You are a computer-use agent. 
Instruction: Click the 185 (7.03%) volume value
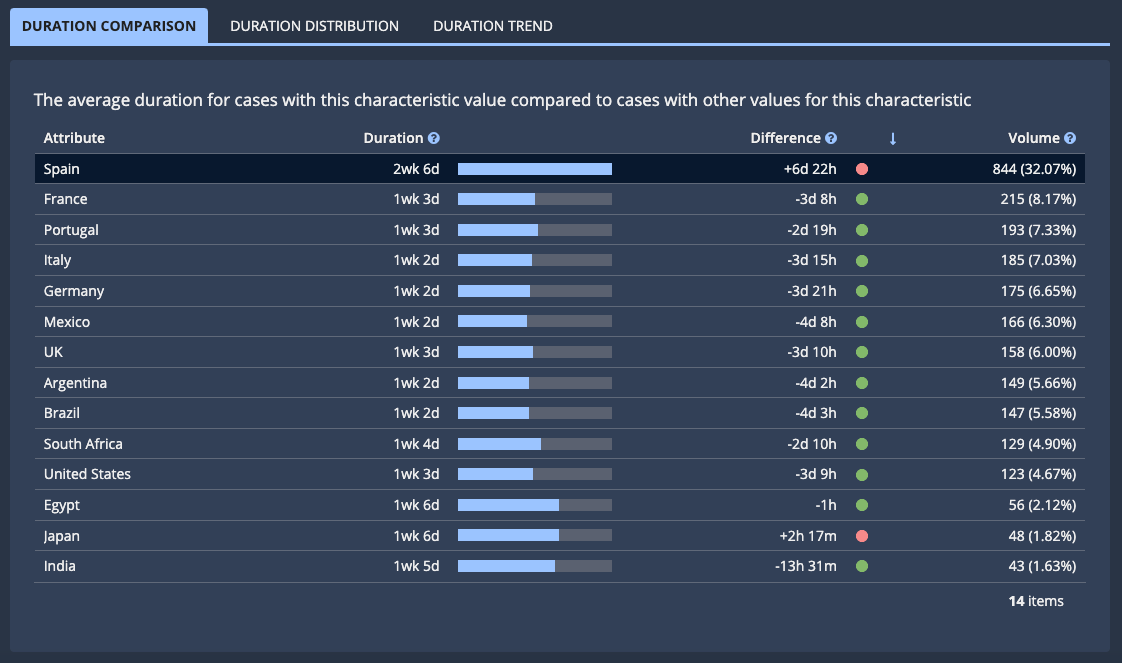(x=1038, y=260)
